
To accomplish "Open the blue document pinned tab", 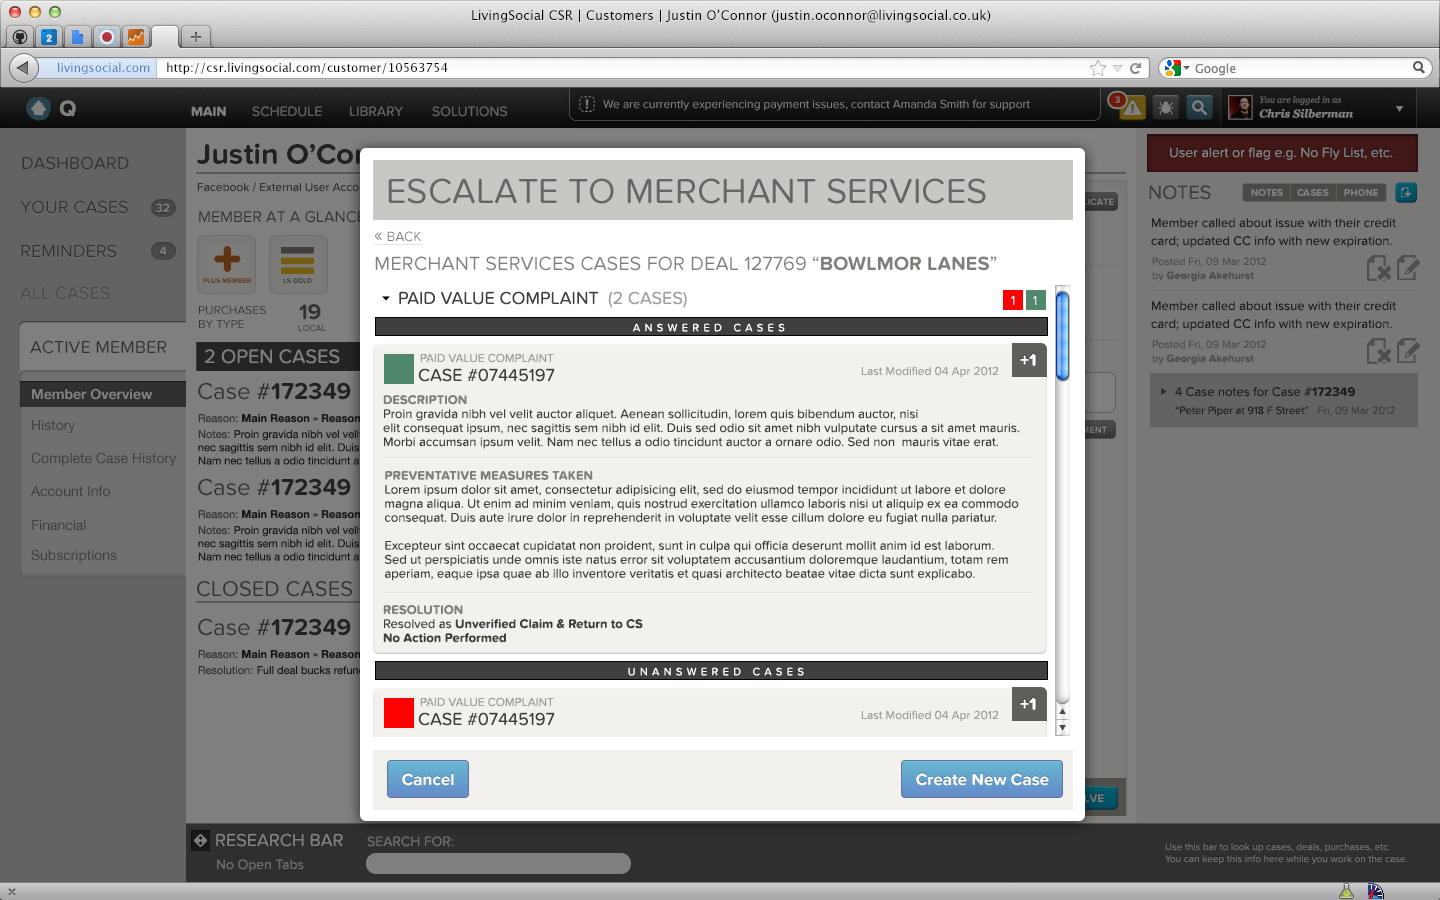I will 77,37.
